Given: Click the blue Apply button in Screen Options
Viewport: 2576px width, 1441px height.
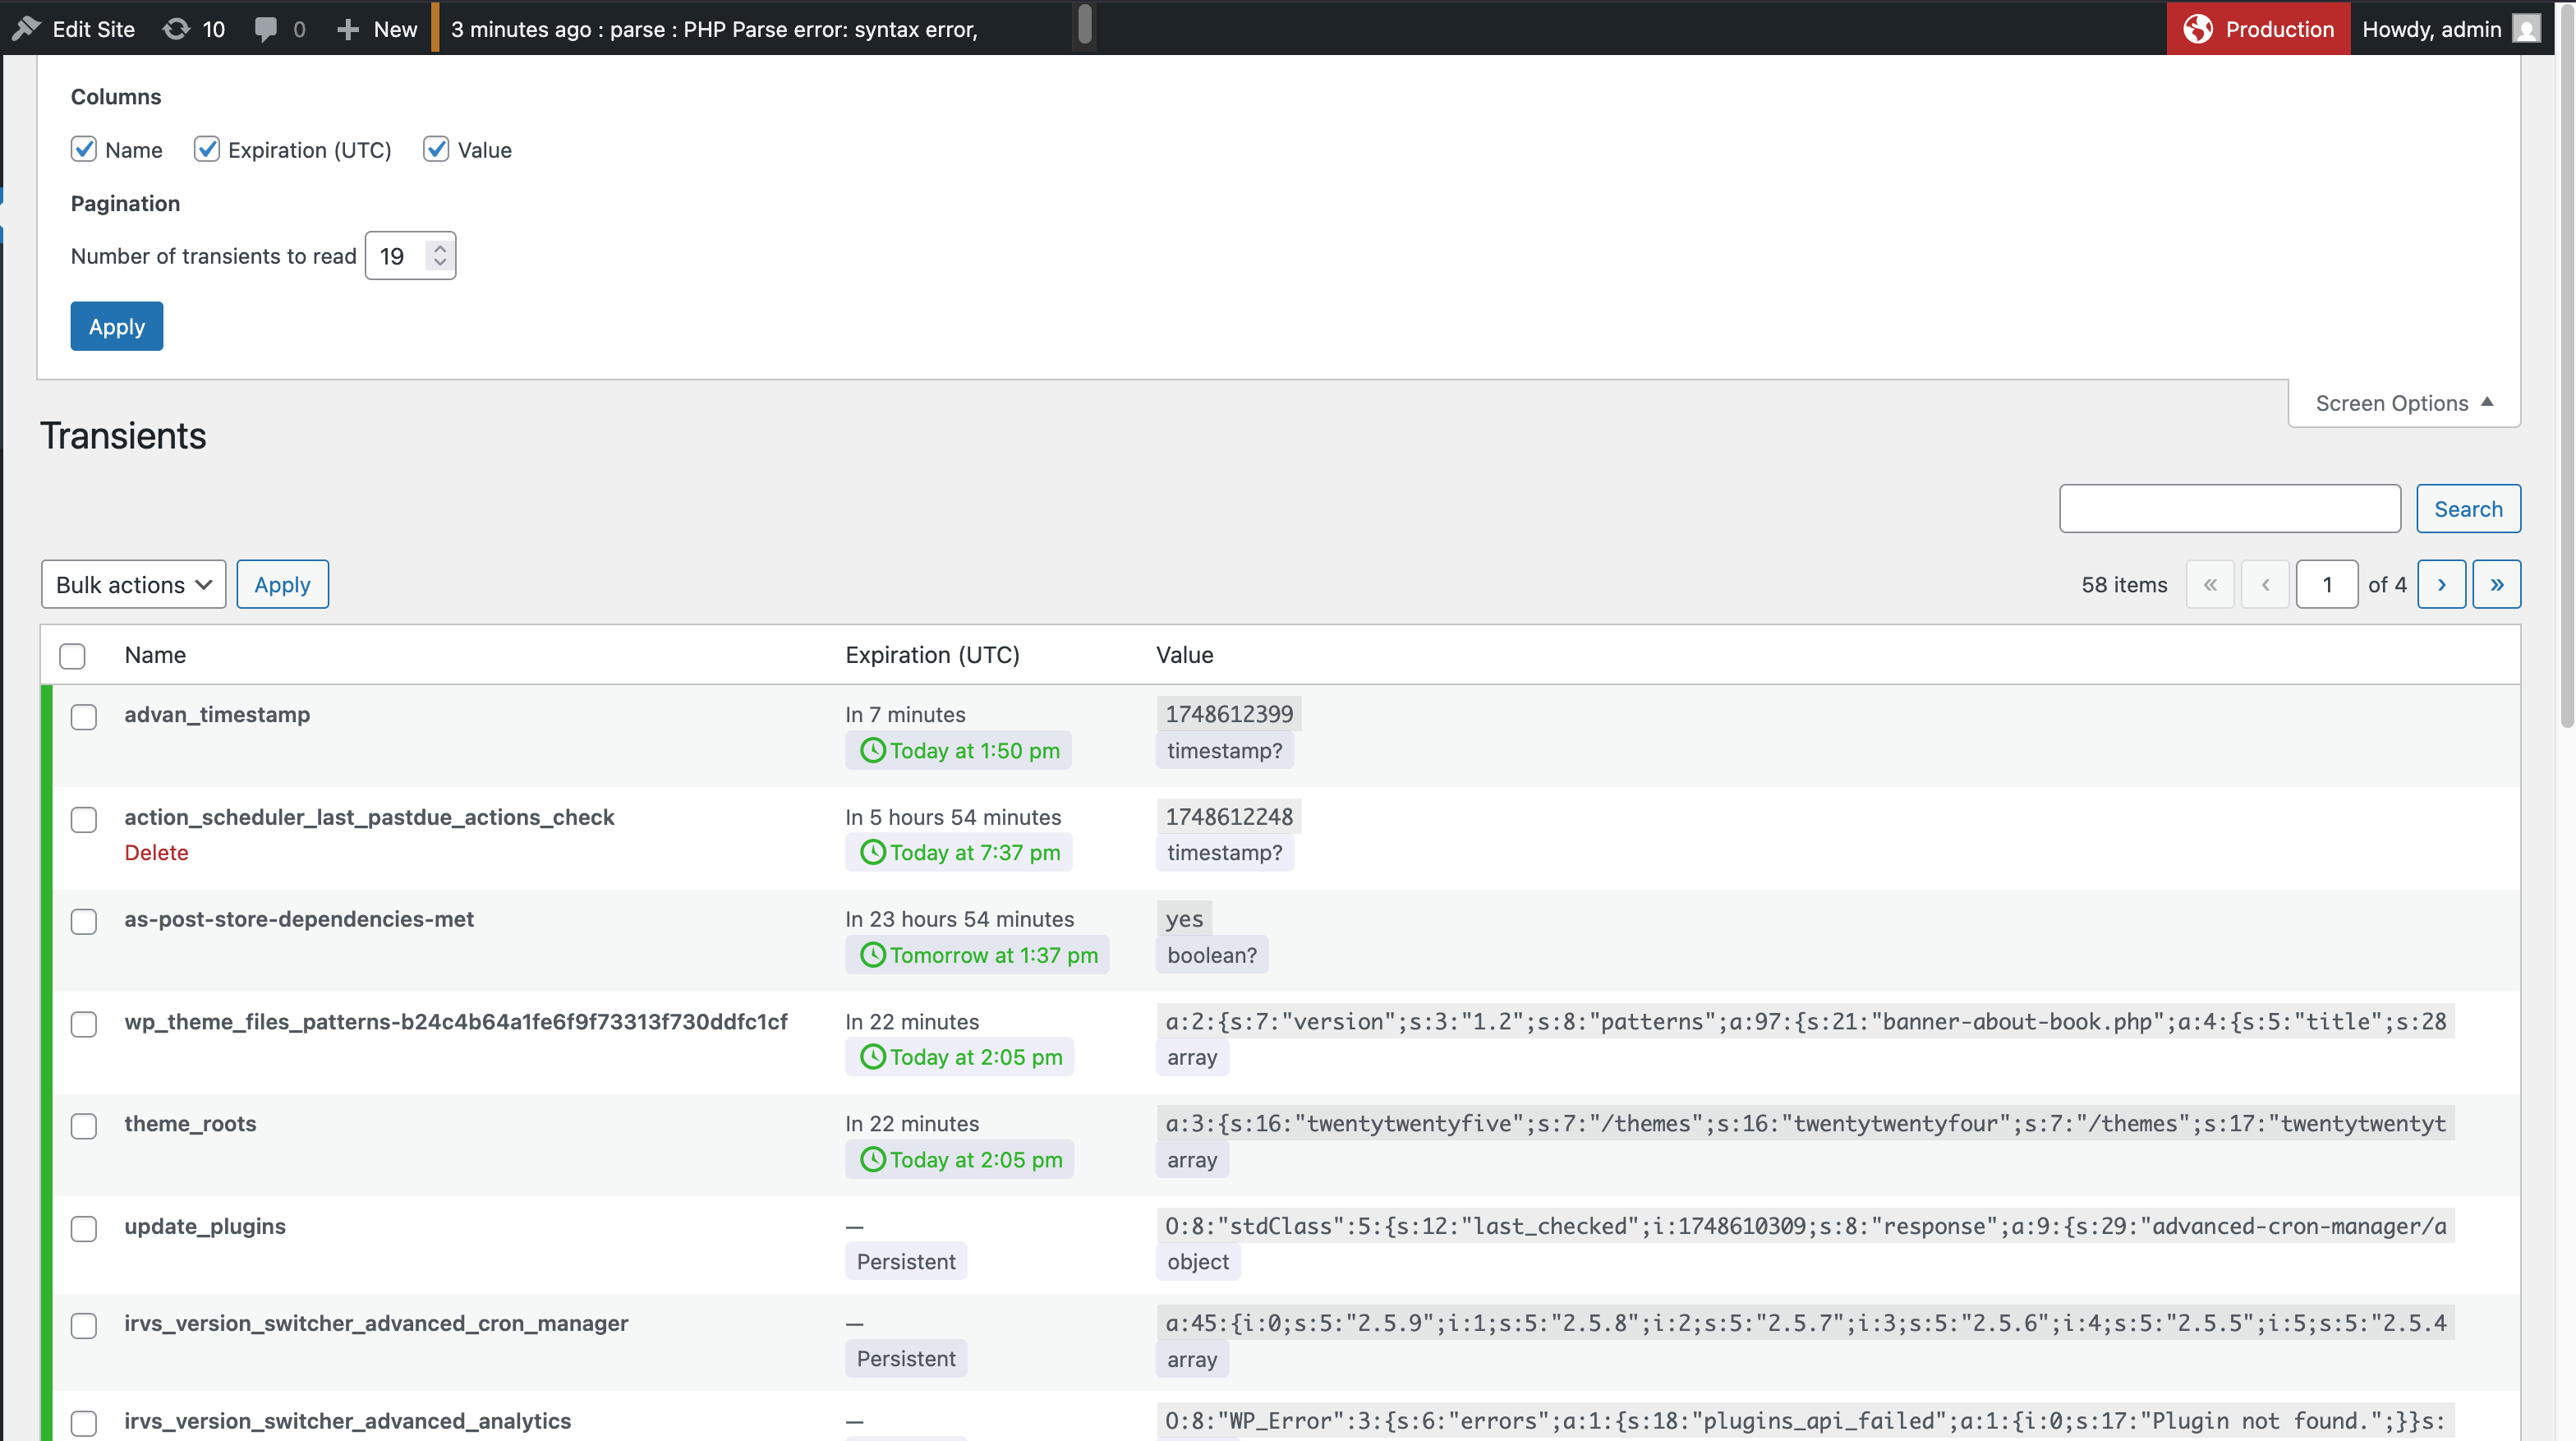Looking at the screenshot, I should [x=117, y=326].
